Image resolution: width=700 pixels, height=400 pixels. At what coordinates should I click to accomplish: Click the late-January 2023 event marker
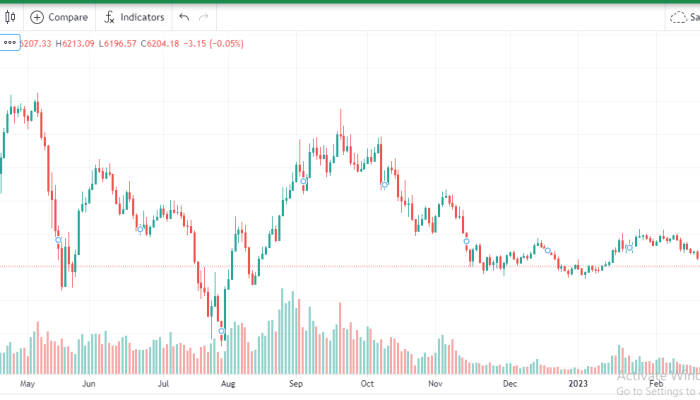tap(629, 248)
